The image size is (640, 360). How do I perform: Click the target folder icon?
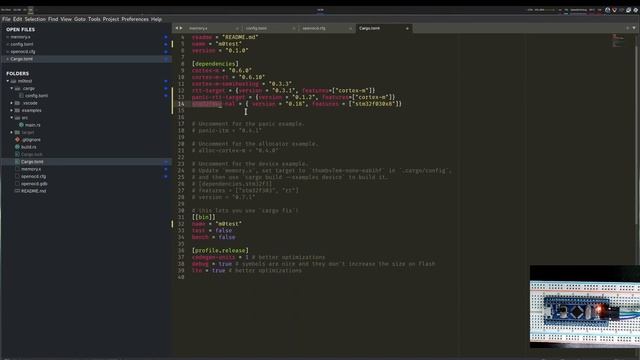(x=17, y=133)
